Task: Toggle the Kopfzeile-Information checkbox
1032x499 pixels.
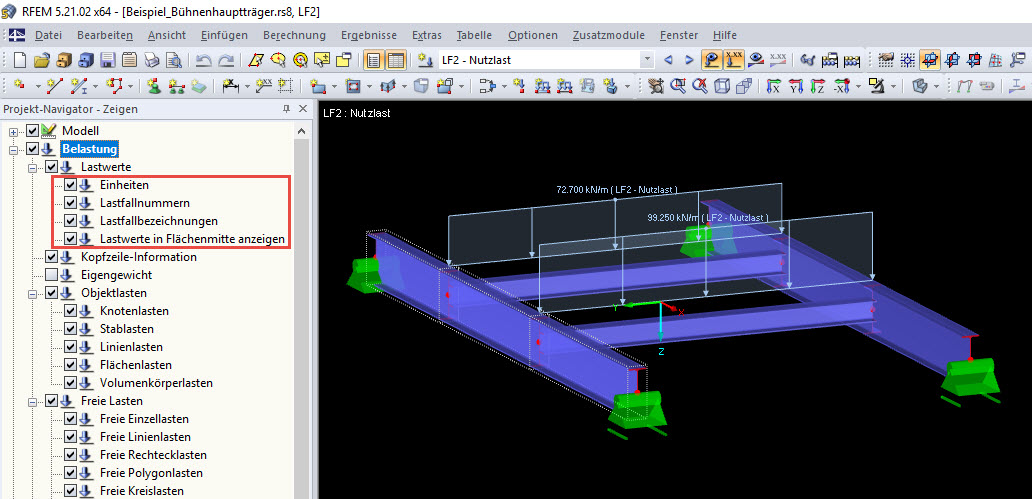Action: (51, 257)
